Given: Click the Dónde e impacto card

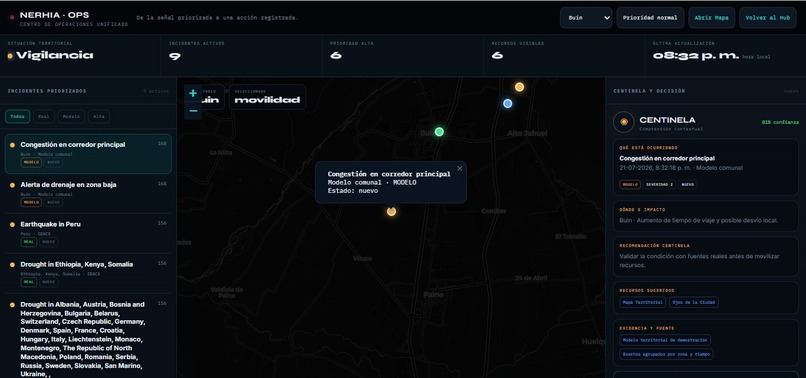Looking at the screenshot, I should 706,216.
